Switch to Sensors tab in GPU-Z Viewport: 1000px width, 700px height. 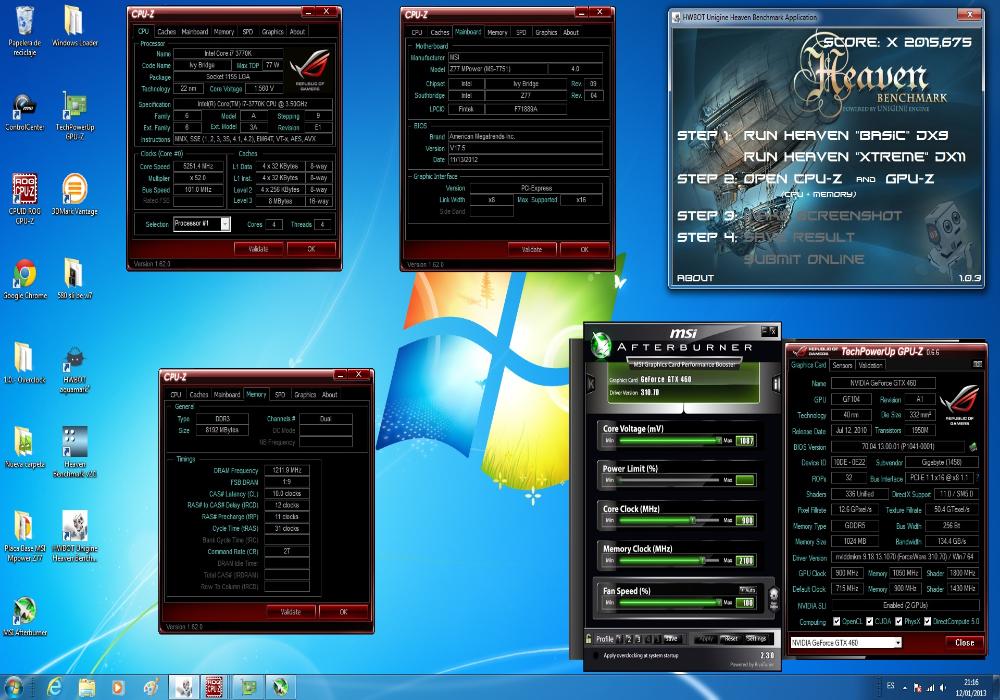click(842, 365)
